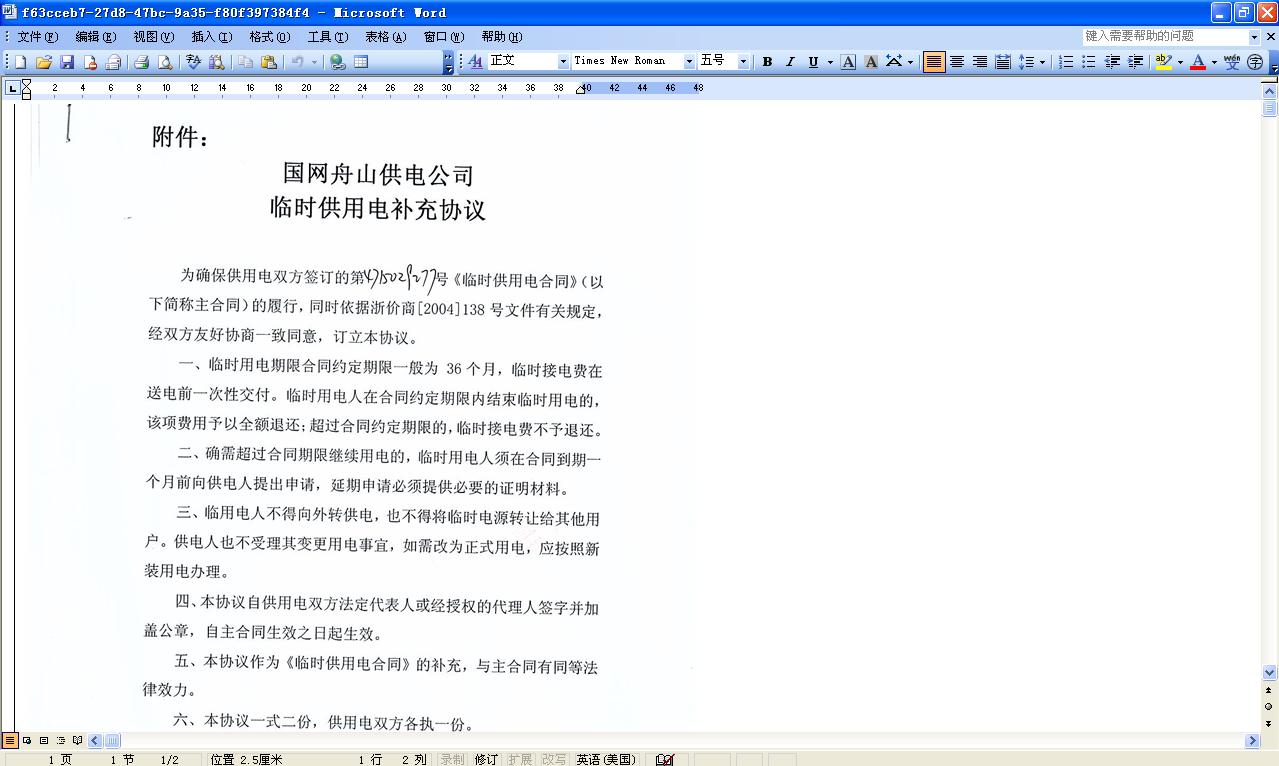The image size is (1279, 766).
Task: Open the 文件(F) menu
Action: pyautogui.click(x=38, y=37)
